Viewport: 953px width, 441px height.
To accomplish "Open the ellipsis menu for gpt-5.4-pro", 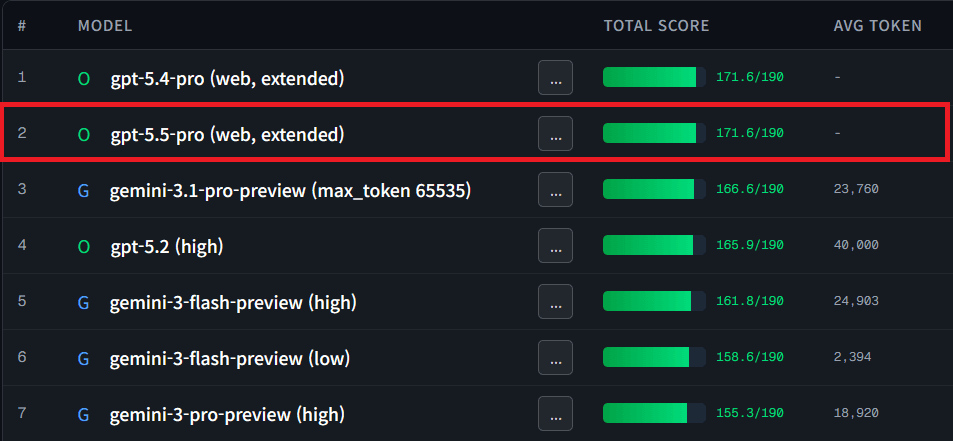I will pos(555,78).
